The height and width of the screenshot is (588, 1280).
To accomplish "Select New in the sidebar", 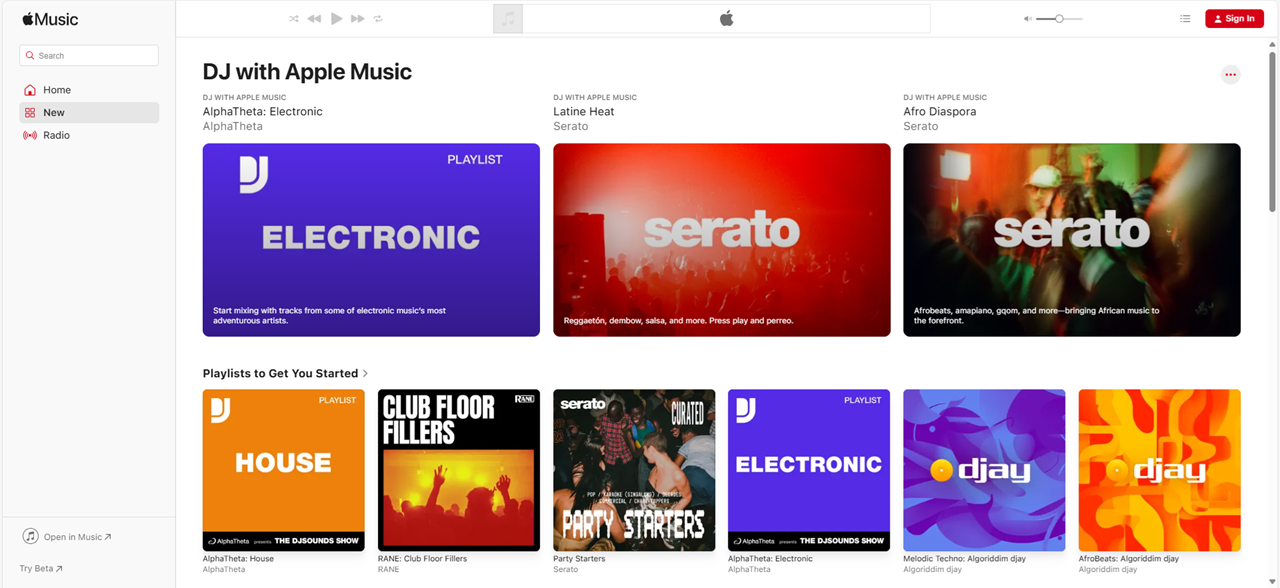I will tap(89, 113).
